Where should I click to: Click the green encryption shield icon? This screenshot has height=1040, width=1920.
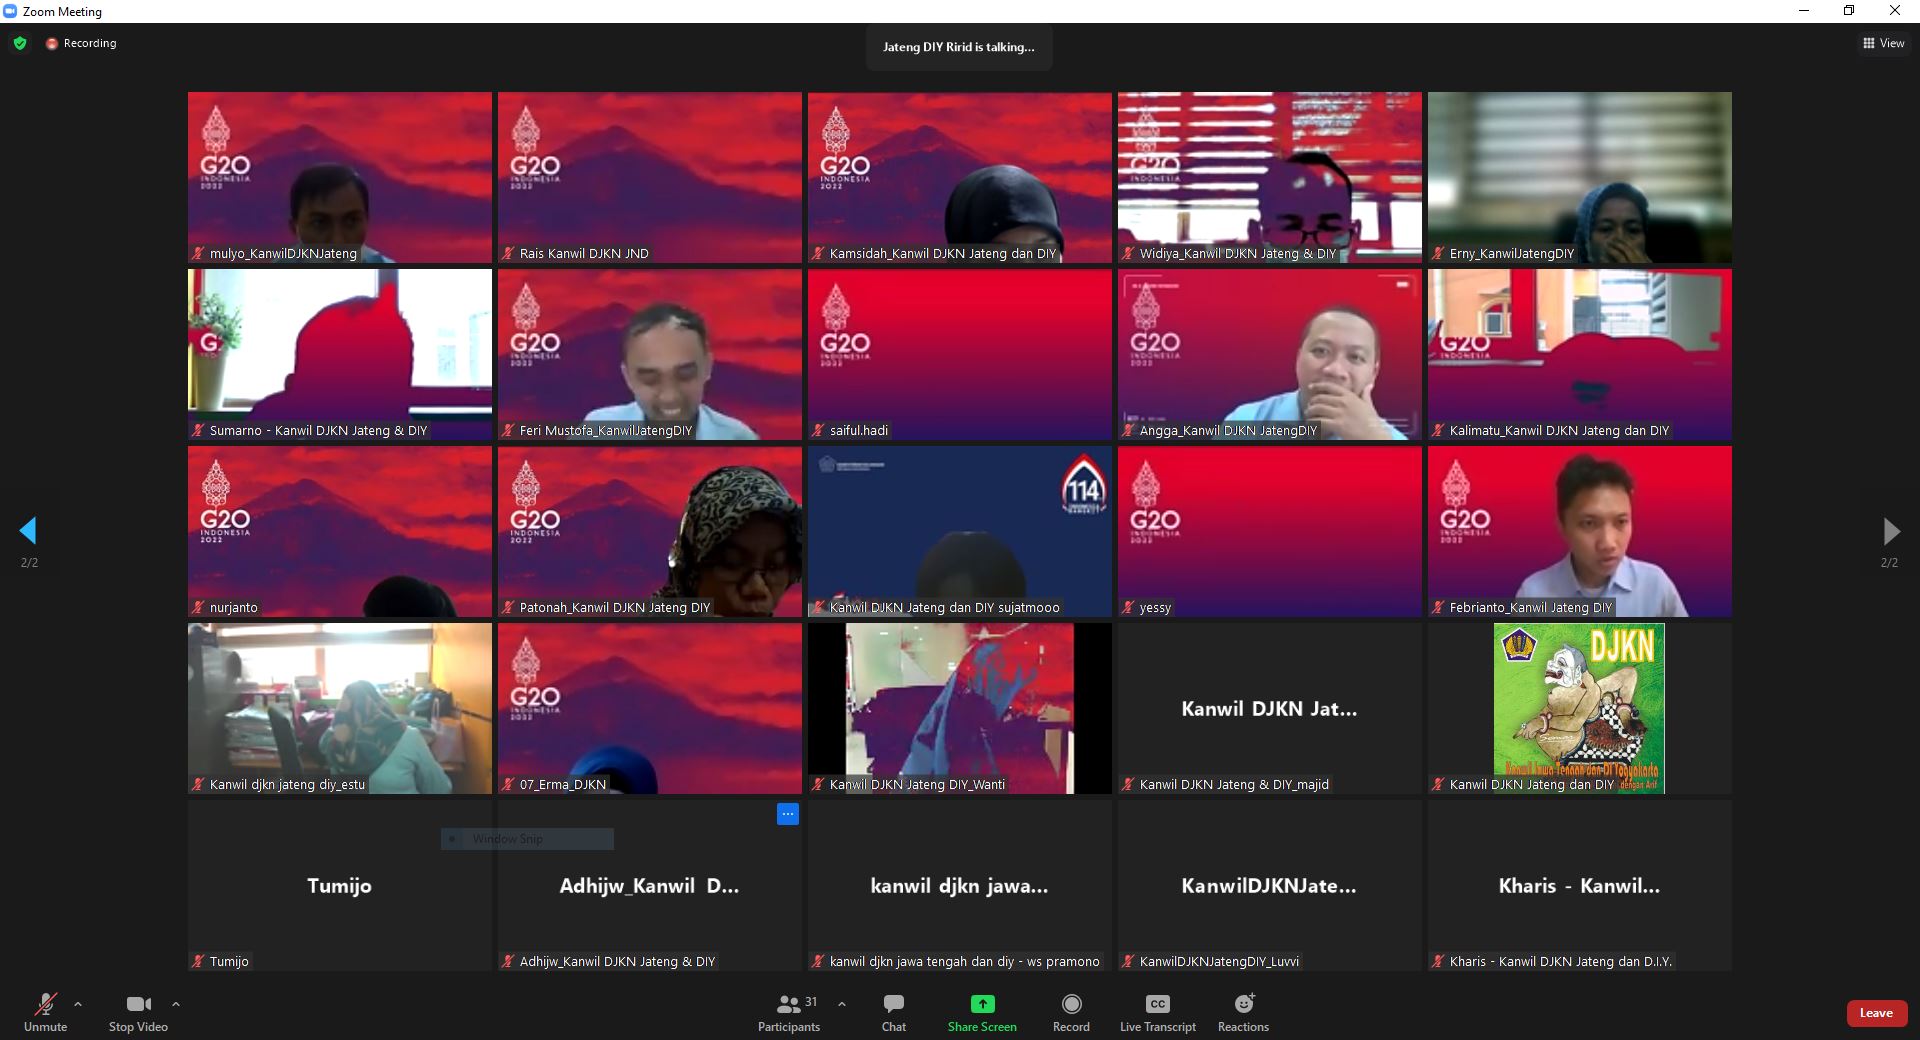20,43
